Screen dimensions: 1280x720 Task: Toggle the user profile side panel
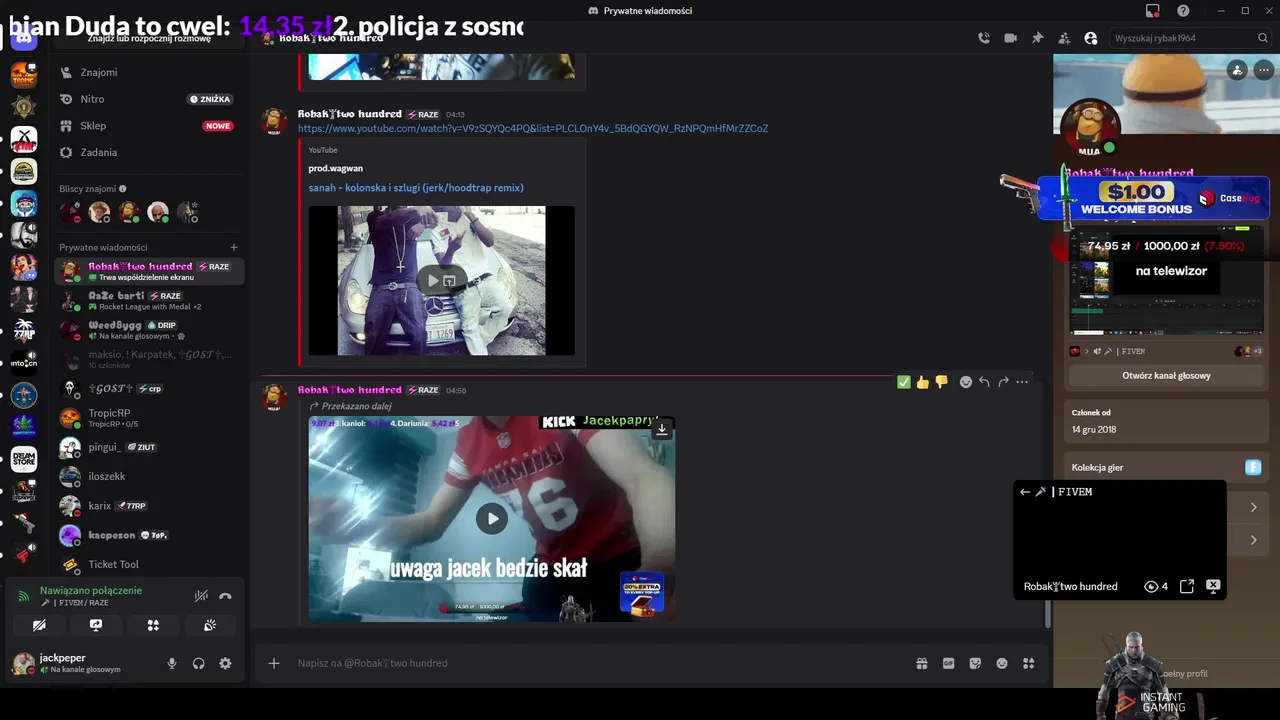point(1091,38)
